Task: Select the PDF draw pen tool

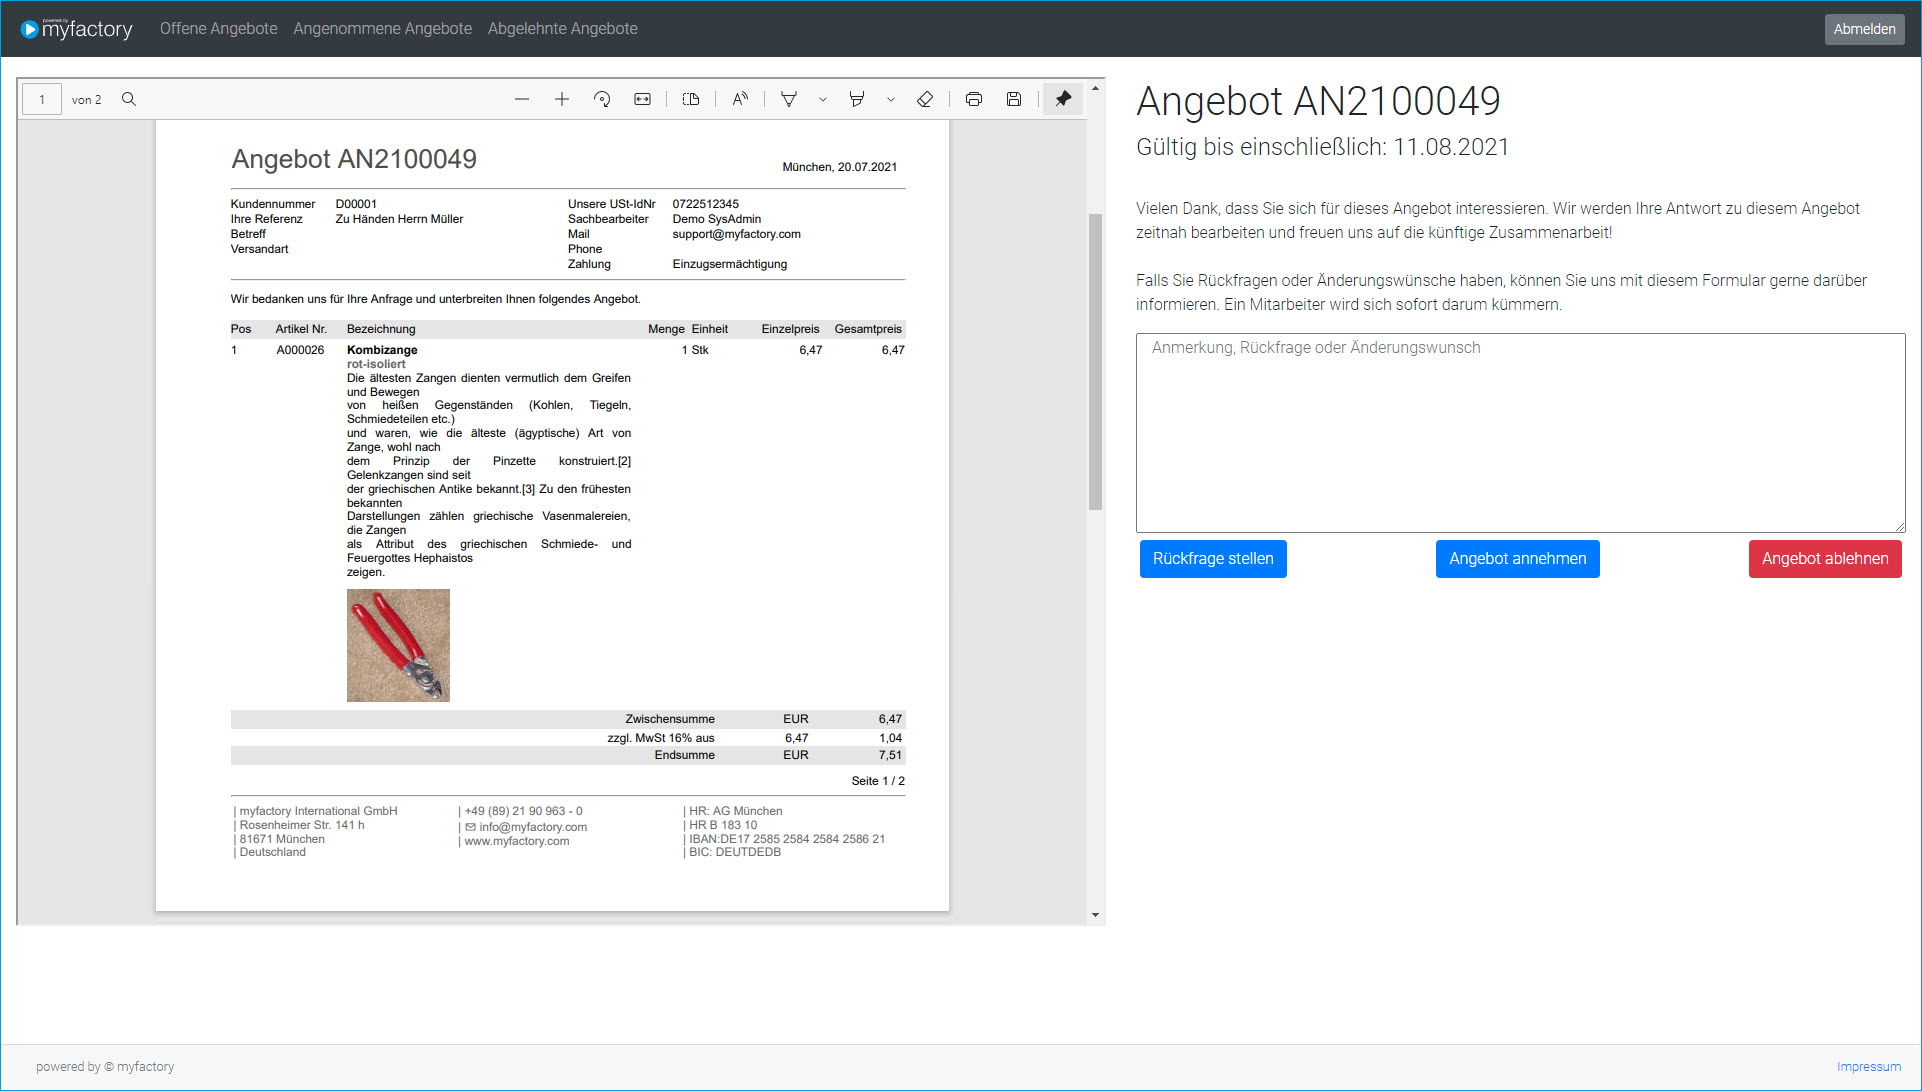Action: click(789, 99)
